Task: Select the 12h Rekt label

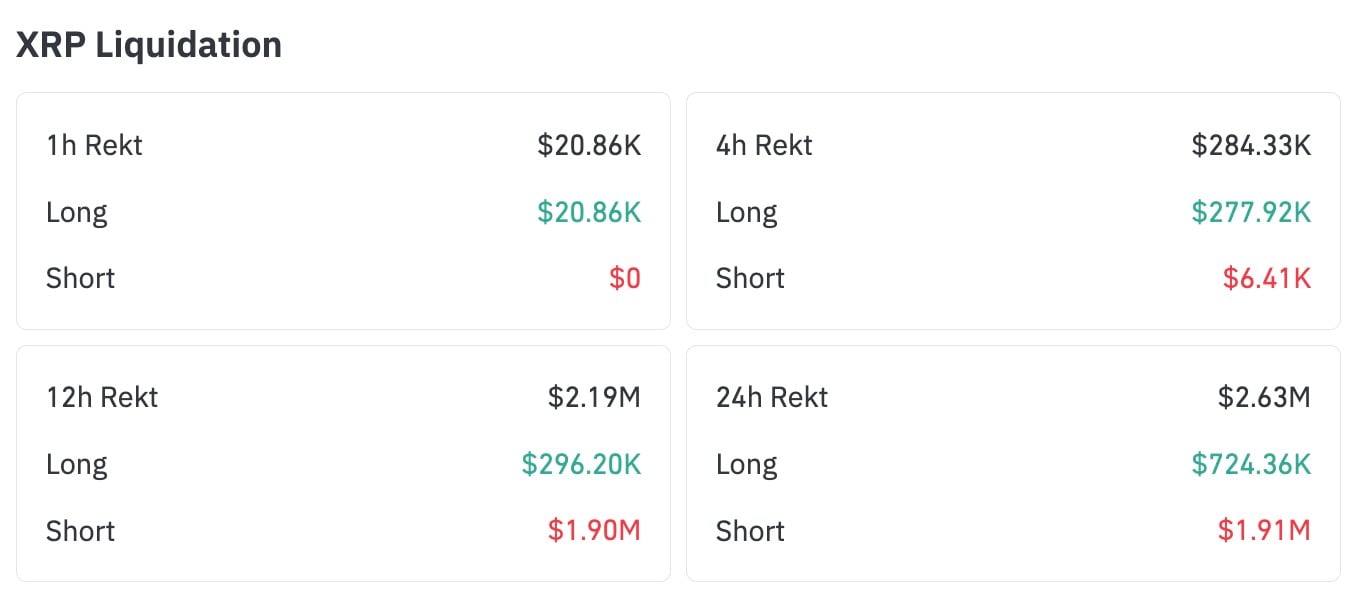Action: click(x=102, y=398)
